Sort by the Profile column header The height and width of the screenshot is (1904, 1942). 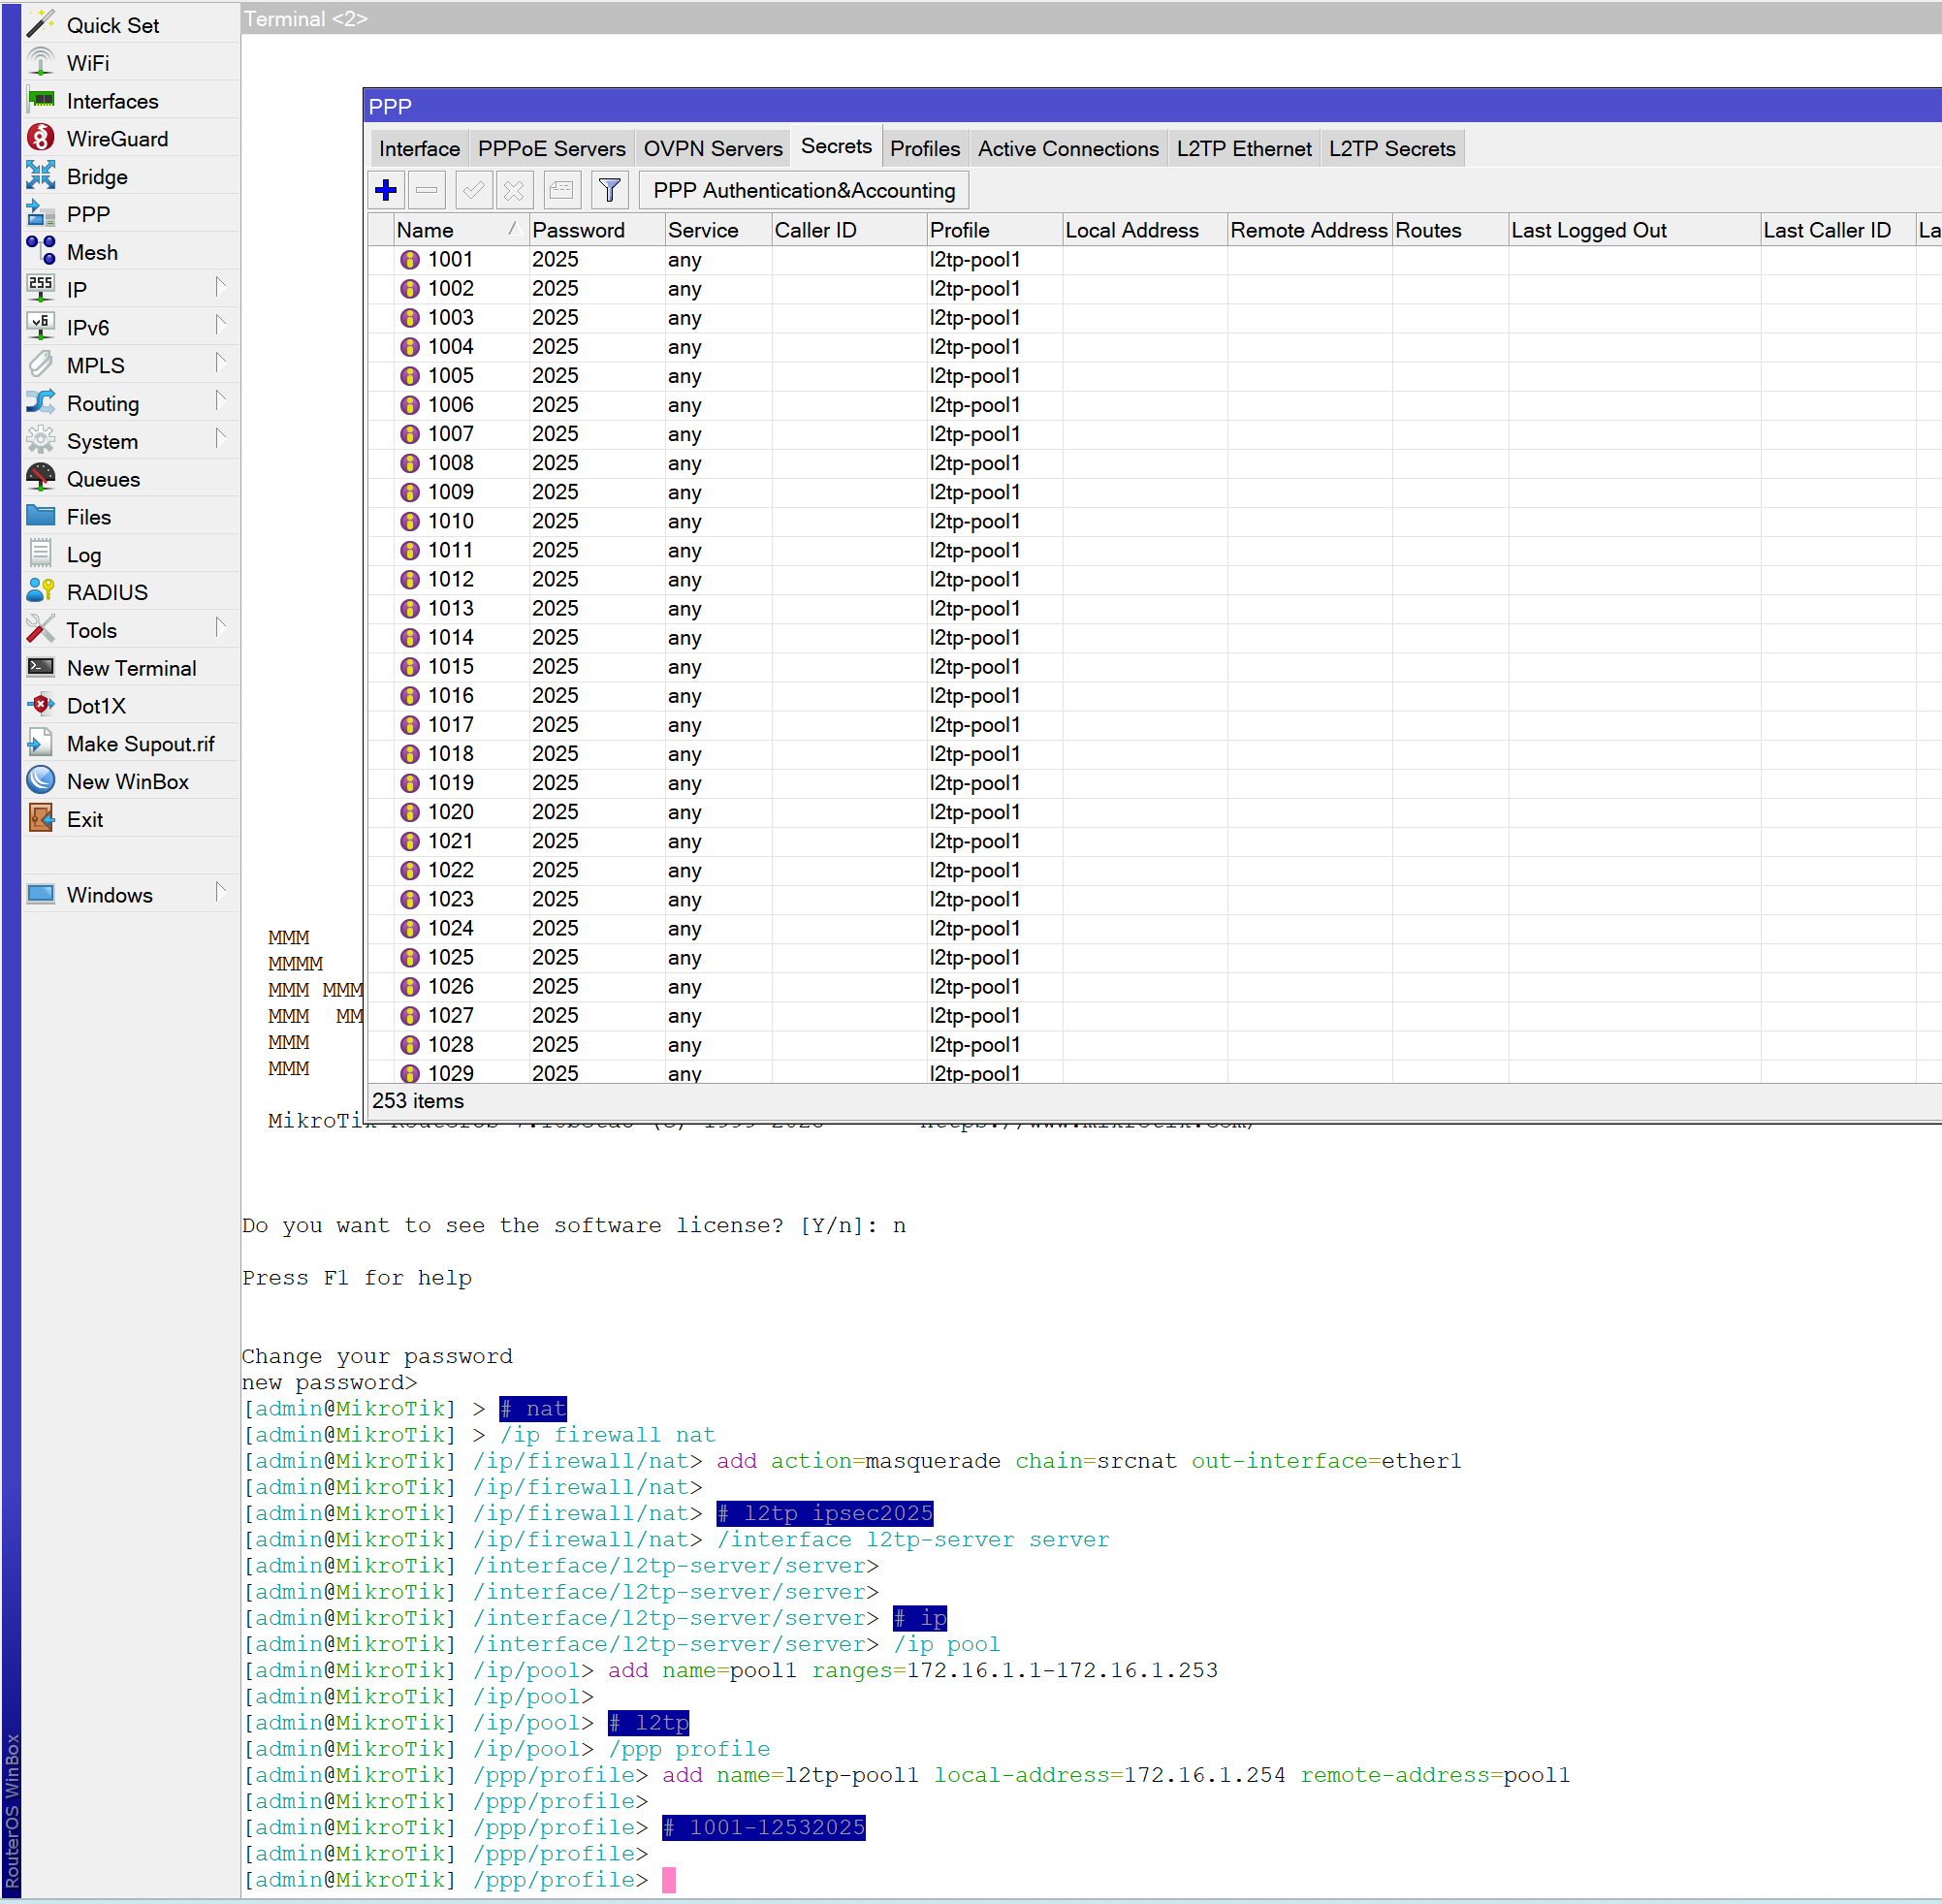pos(994,230)
